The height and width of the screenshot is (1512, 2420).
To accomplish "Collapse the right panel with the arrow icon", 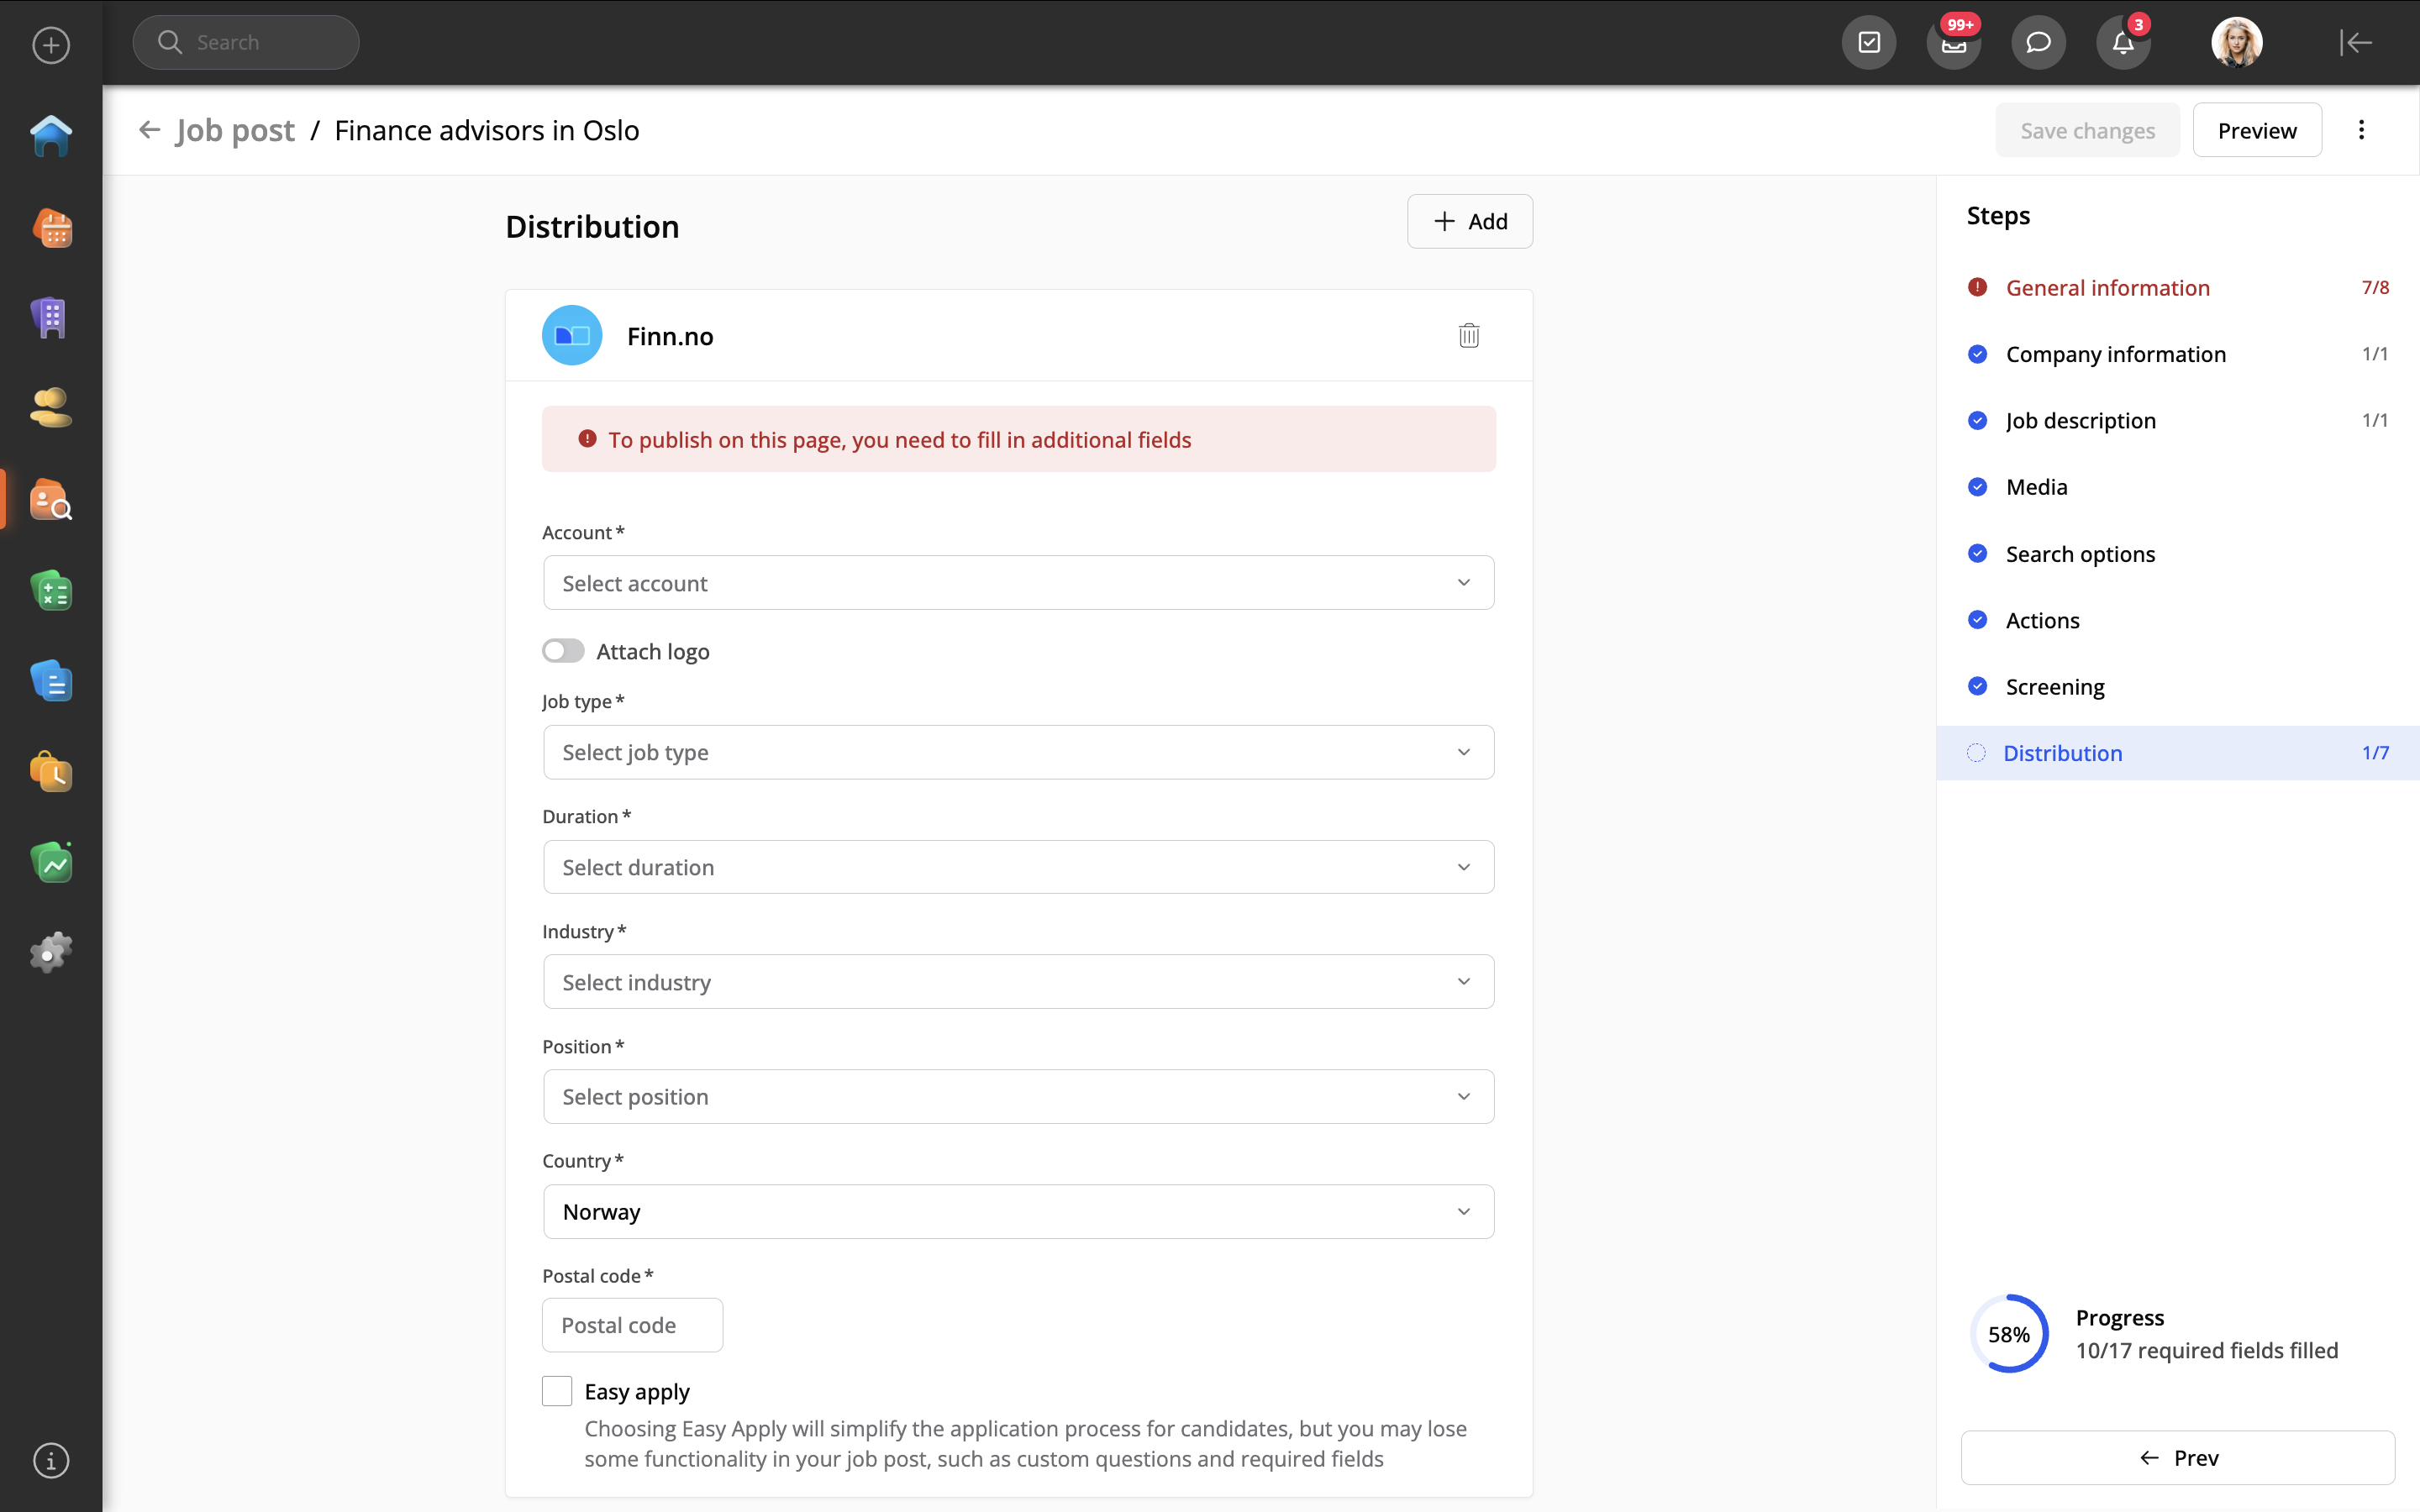I will click(2355, 43).
